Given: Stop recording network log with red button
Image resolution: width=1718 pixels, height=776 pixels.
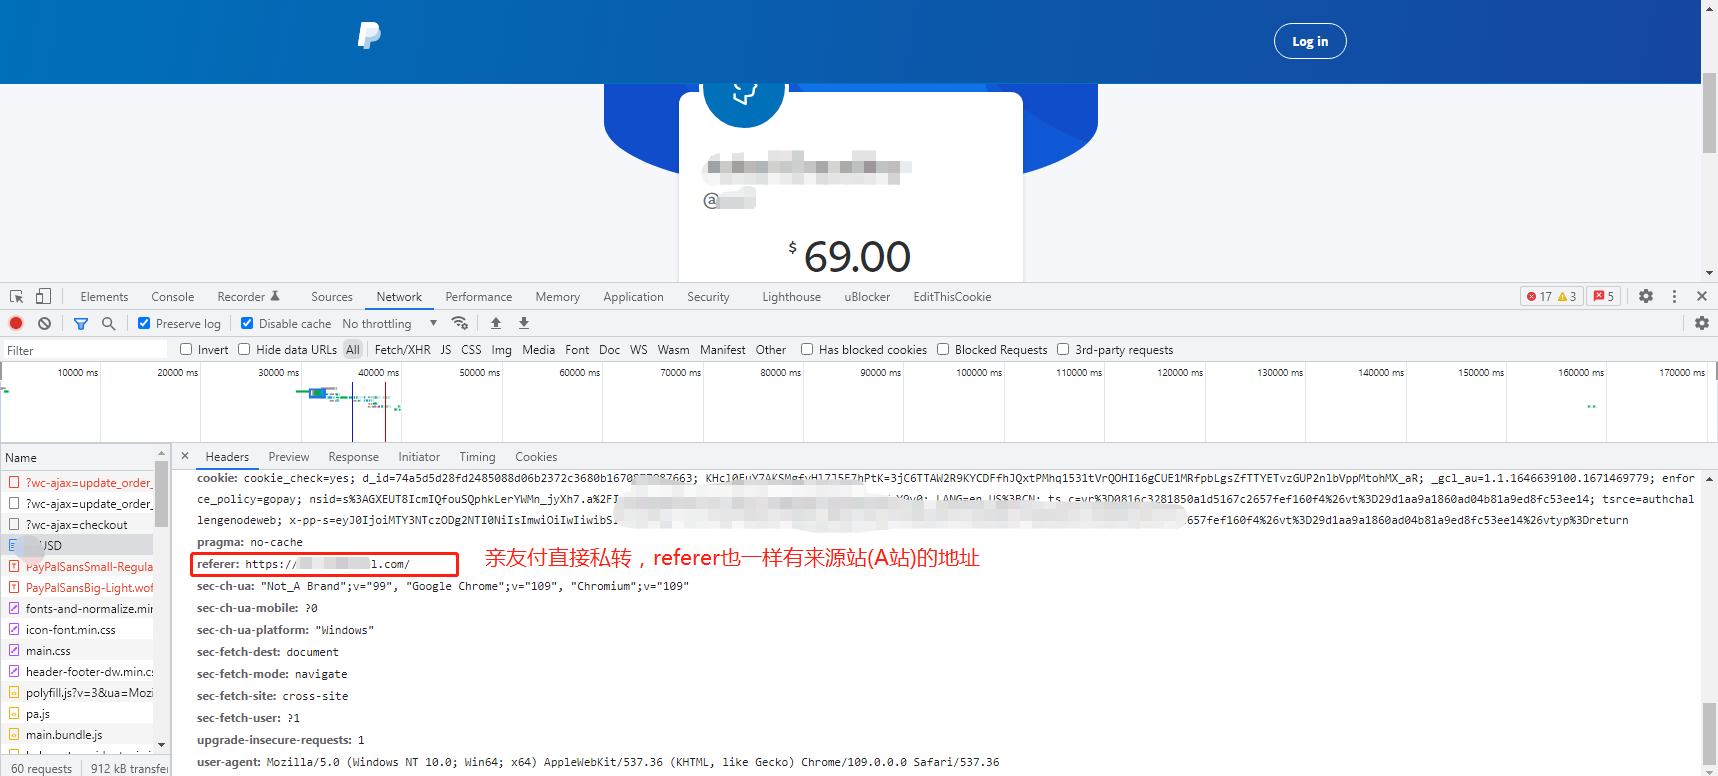Looking at the screenshot, I should 16,323.
